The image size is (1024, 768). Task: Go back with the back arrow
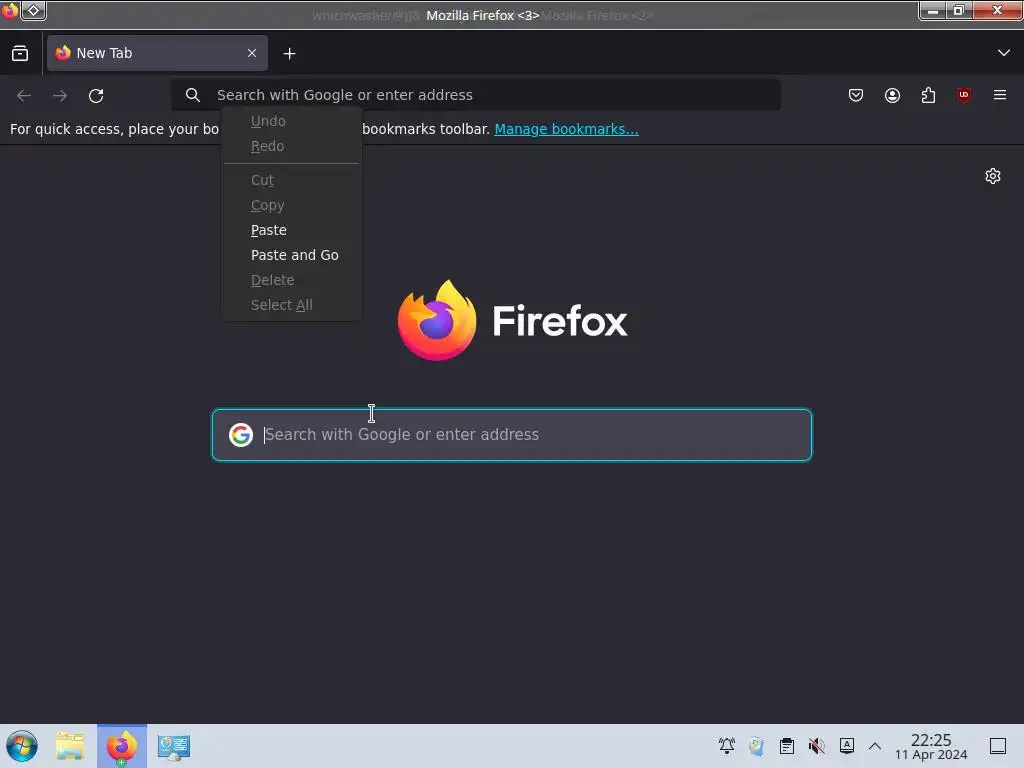click(x=24, y=95)
